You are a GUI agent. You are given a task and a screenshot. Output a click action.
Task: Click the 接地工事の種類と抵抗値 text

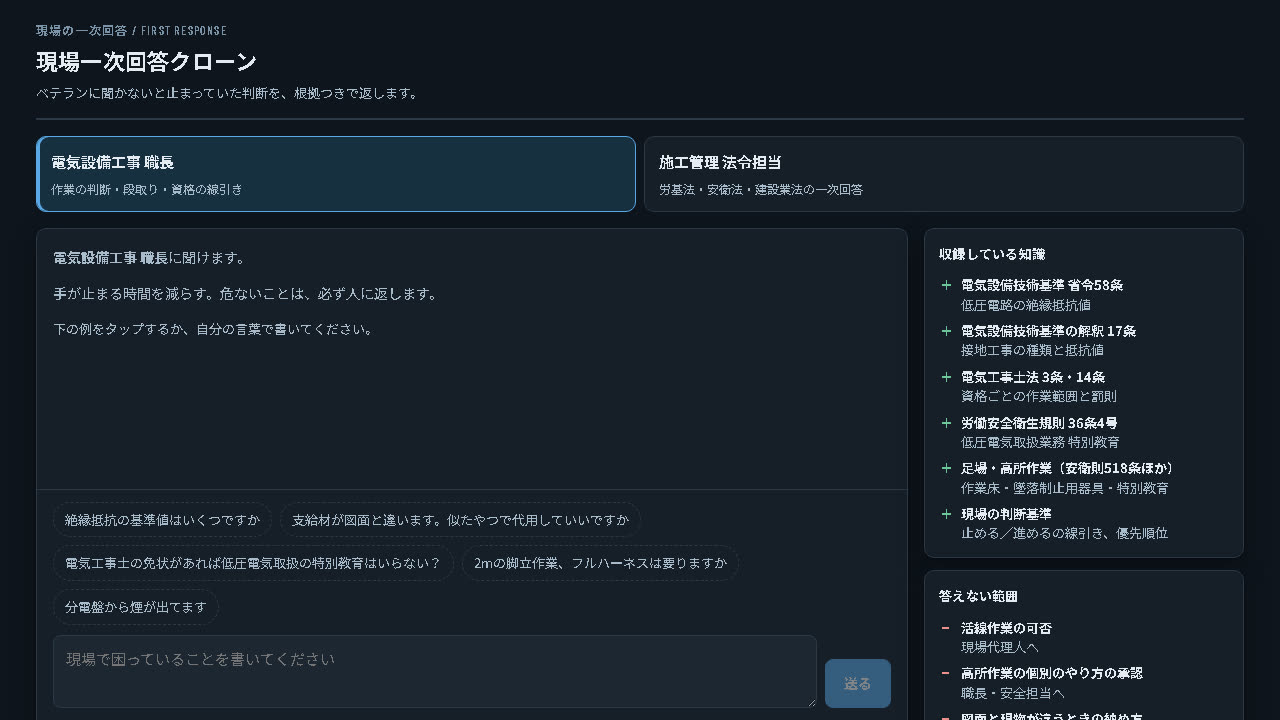[1032, 350]
